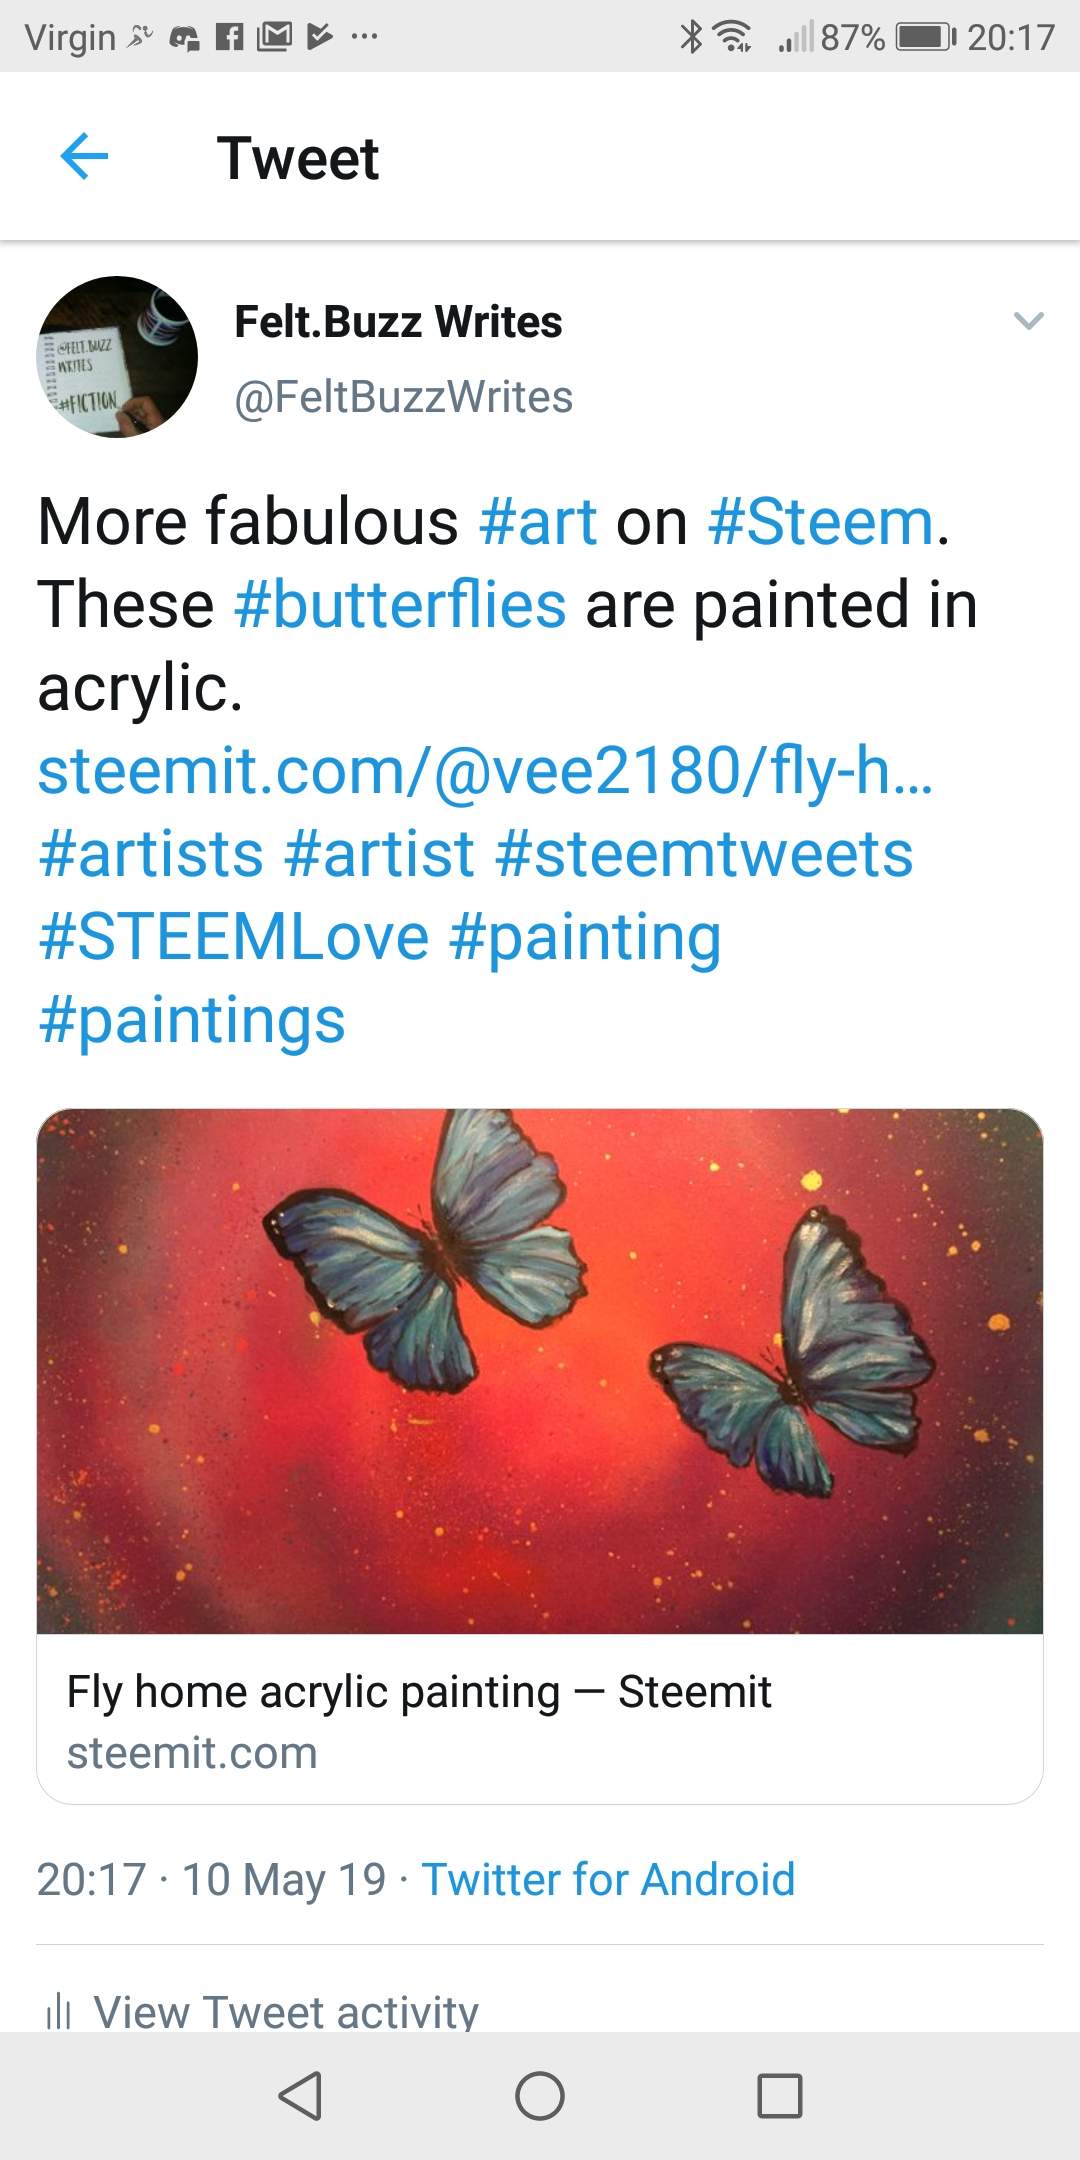Open the butterfly painting preview image
Image resolution: width=1080 pixels, height=2160 pixels.
540,1370
